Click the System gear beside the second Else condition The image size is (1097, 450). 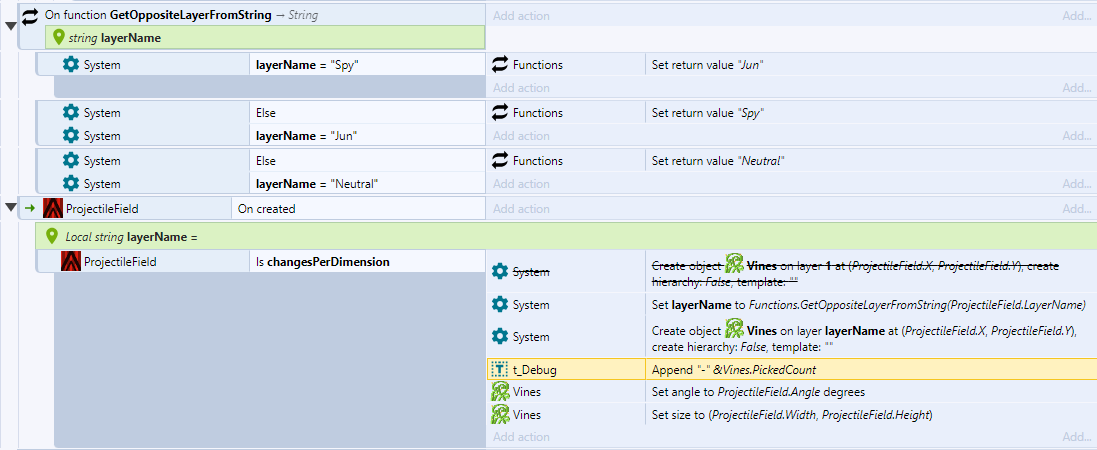tap(71, 161)
